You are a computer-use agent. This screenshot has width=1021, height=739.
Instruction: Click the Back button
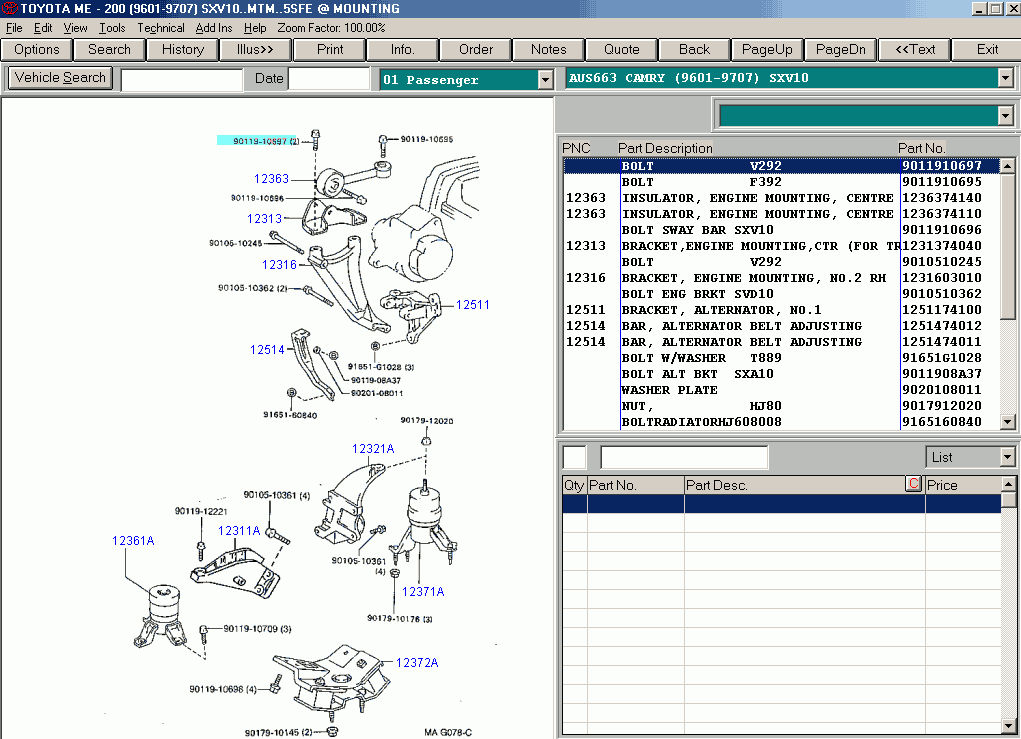[694, 49]
